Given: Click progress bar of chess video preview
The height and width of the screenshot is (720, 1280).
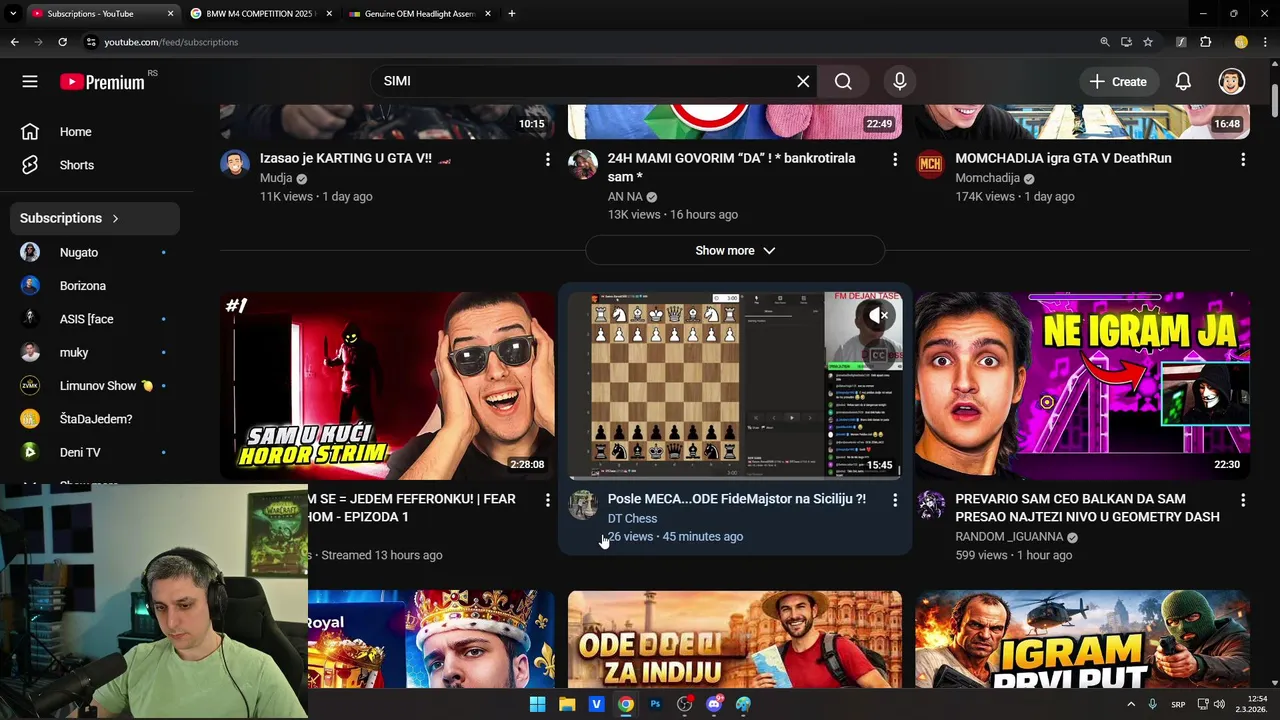Looking at the screenshot, I should pyautogui.click(x=735, y=478).
